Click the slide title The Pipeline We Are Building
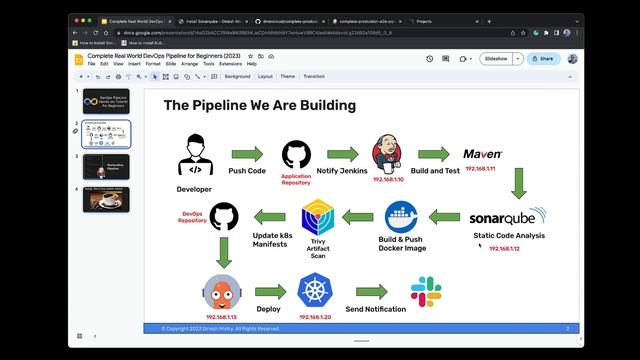640x360 pixels. [x=260, y=105]
